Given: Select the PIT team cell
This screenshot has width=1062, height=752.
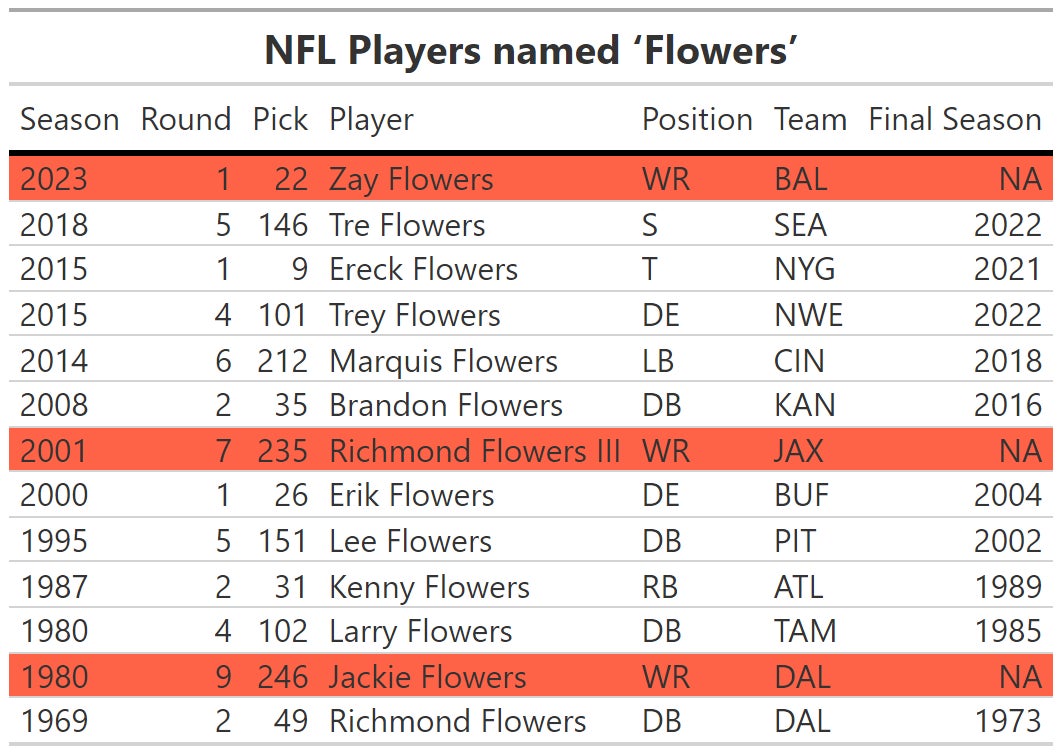Looking at the screenshot, I should [794, 542].
